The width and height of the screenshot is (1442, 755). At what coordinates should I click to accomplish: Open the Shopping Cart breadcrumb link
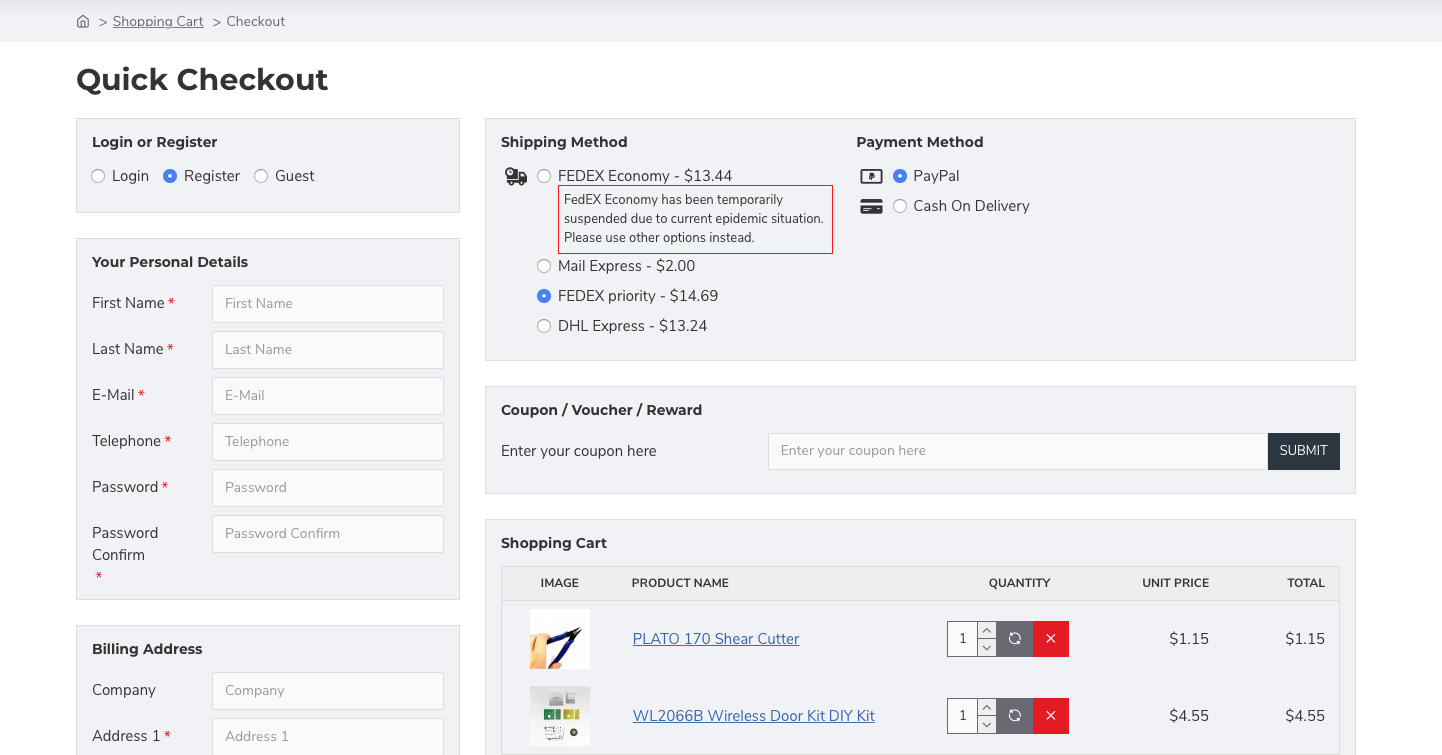pos(158,21)
